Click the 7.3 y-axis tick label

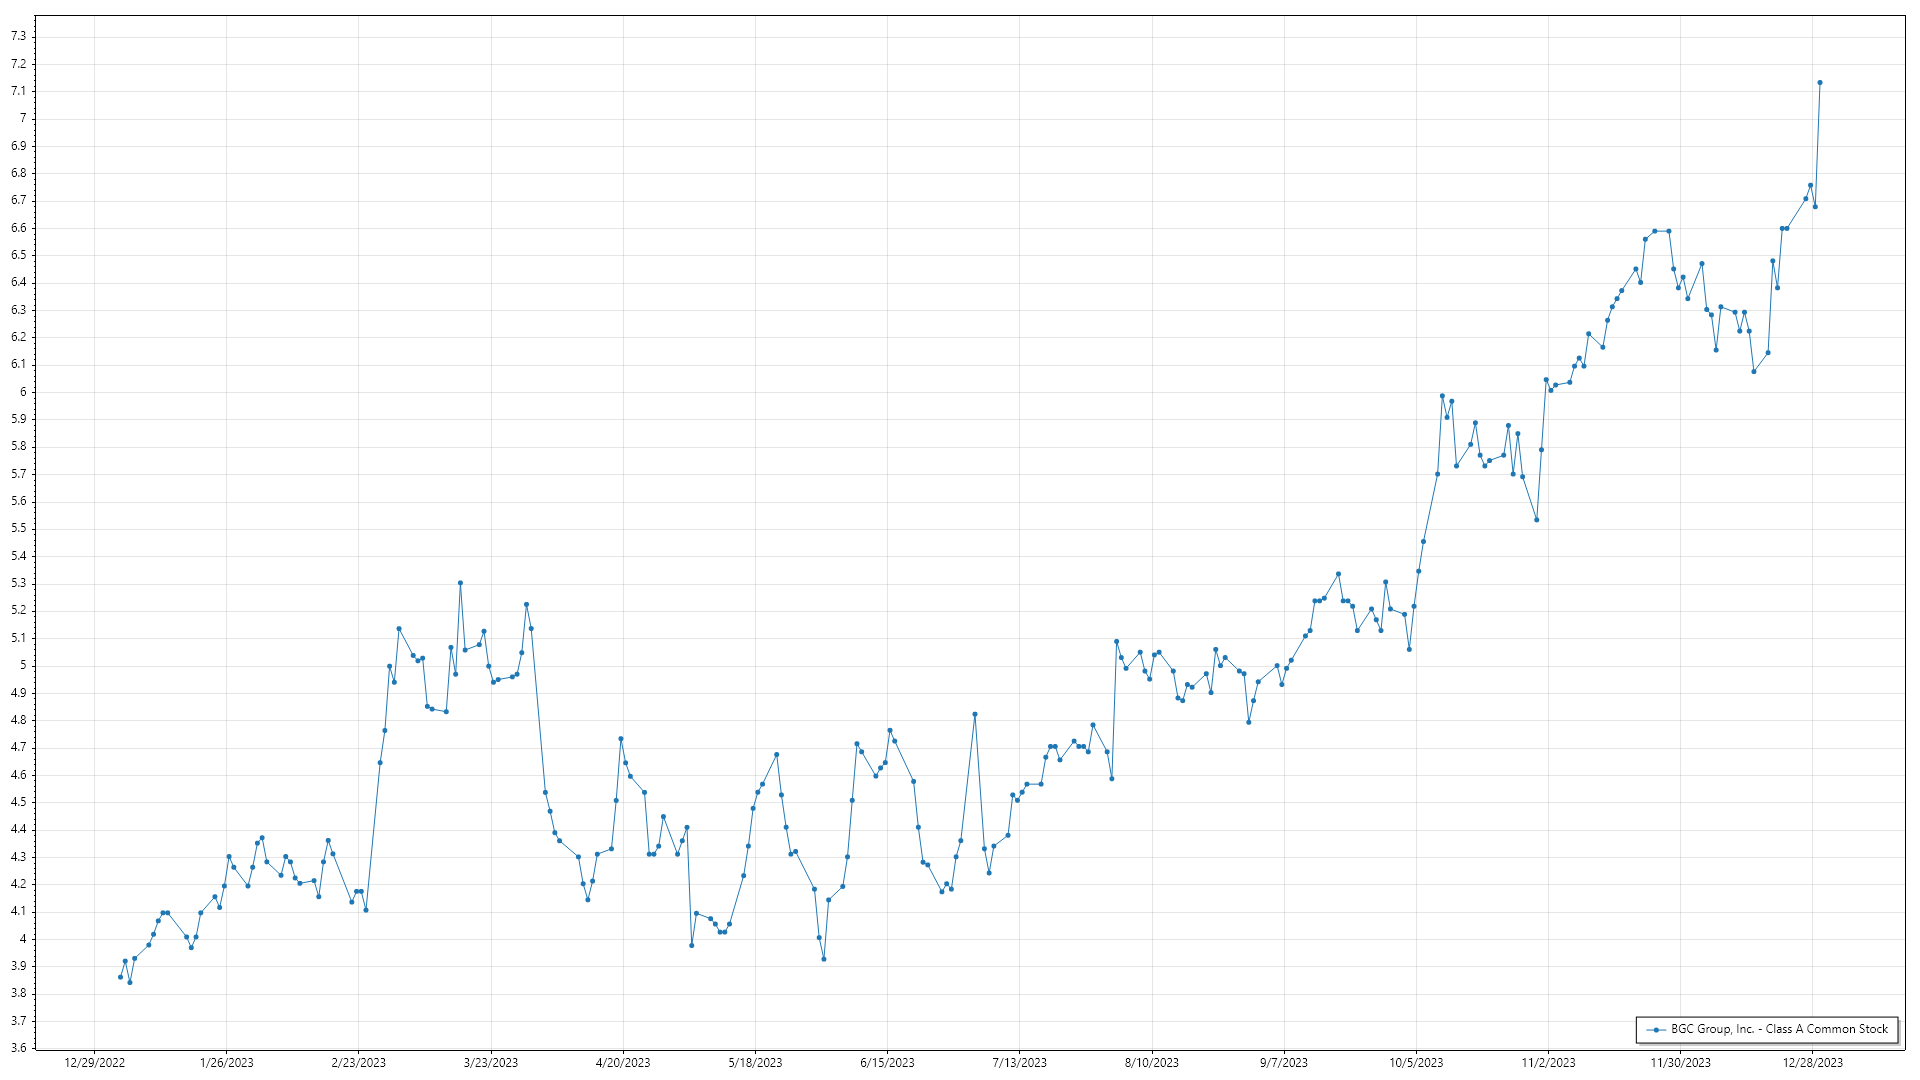tap(19, 36)
